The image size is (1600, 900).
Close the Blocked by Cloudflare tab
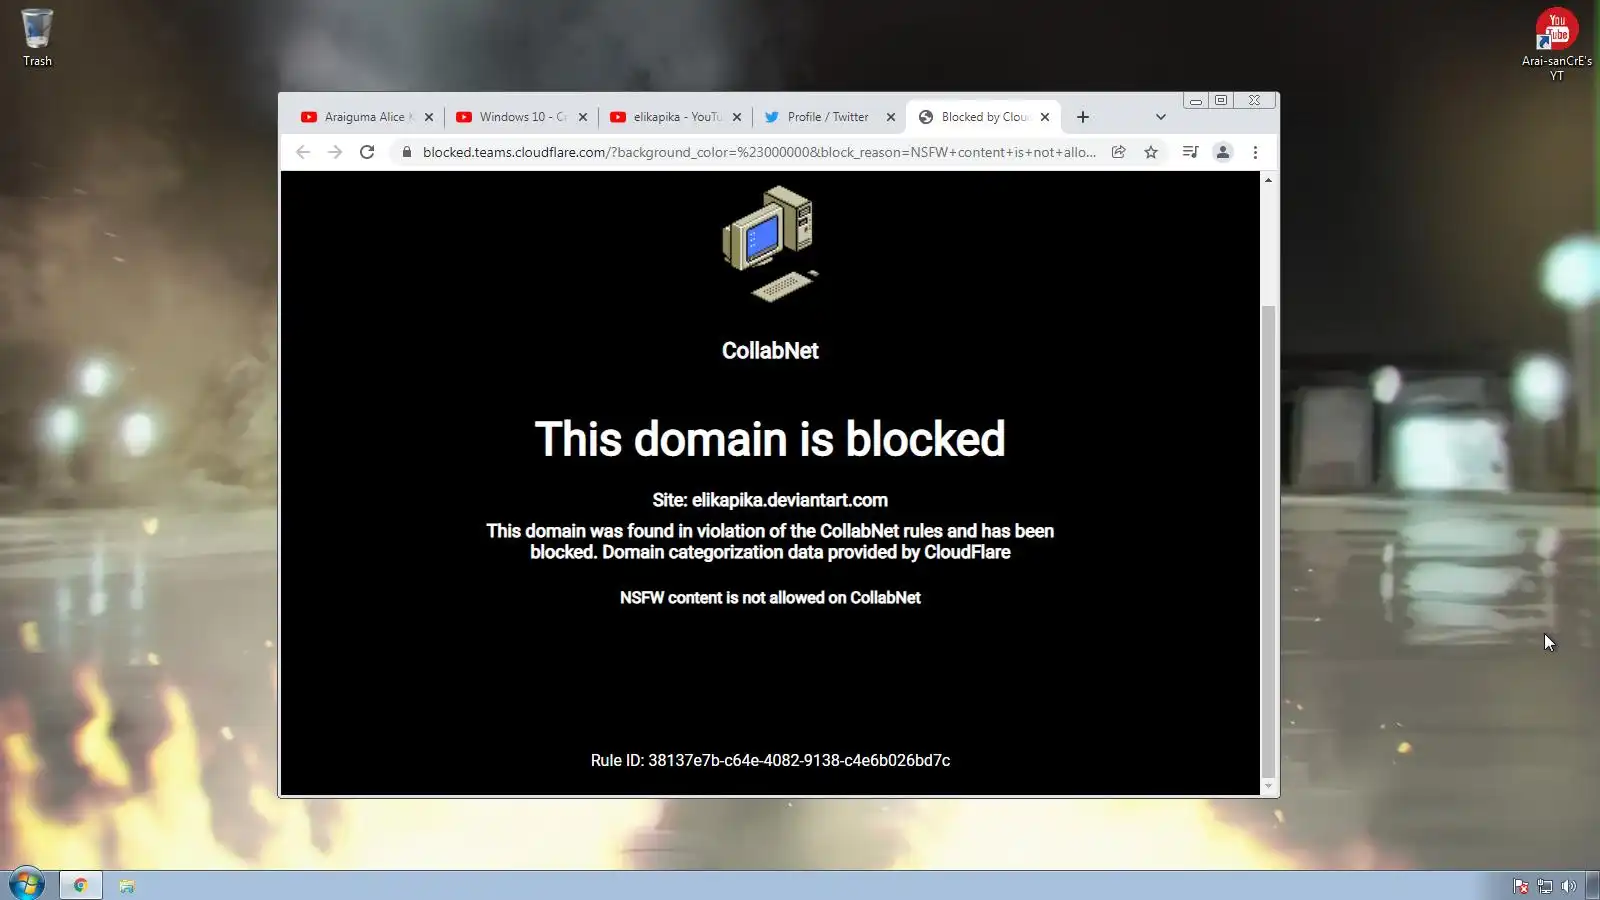coord(1045,117)
